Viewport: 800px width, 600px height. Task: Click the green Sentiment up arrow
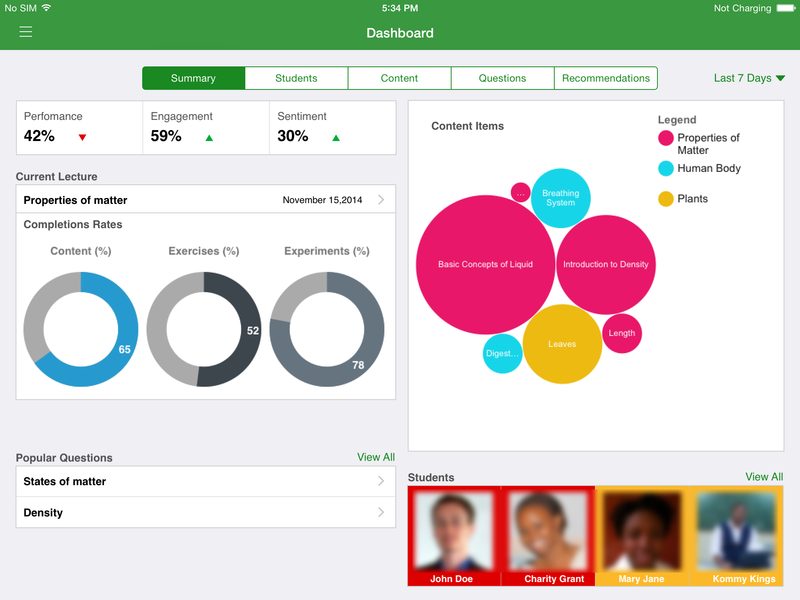tap(336, 138)
